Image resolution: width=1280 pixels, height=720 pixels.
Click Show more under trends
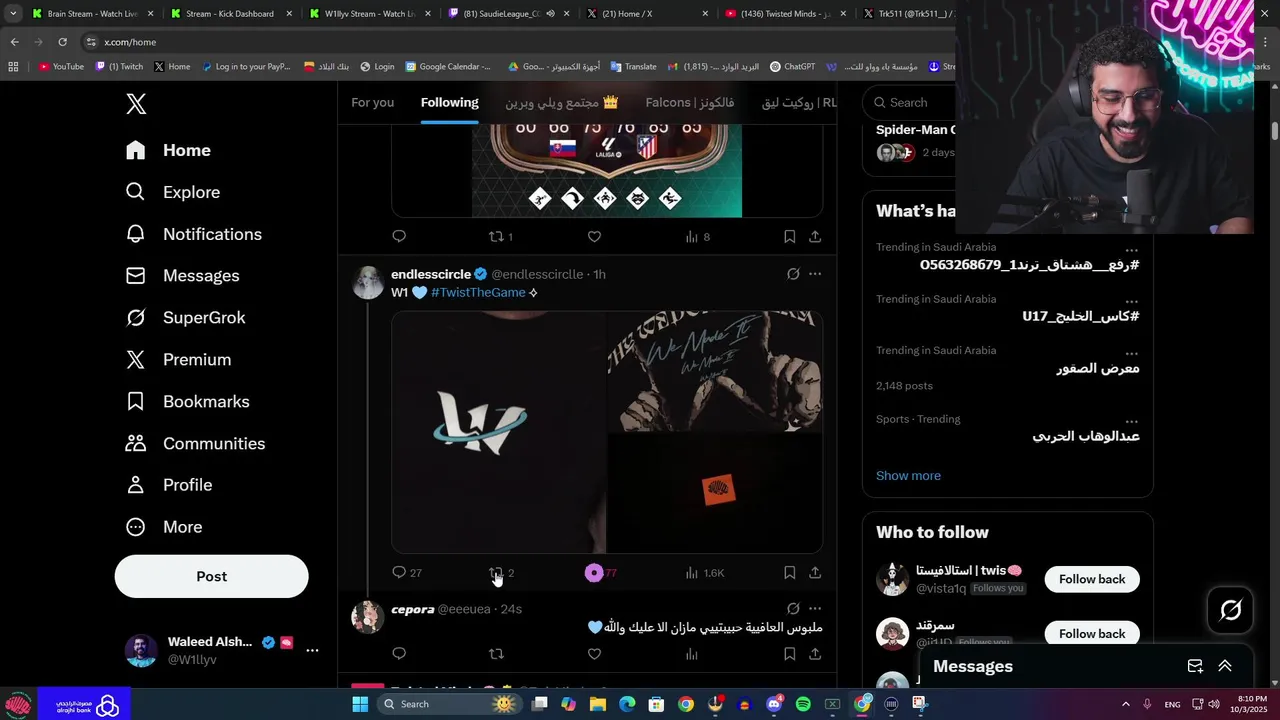908,476
